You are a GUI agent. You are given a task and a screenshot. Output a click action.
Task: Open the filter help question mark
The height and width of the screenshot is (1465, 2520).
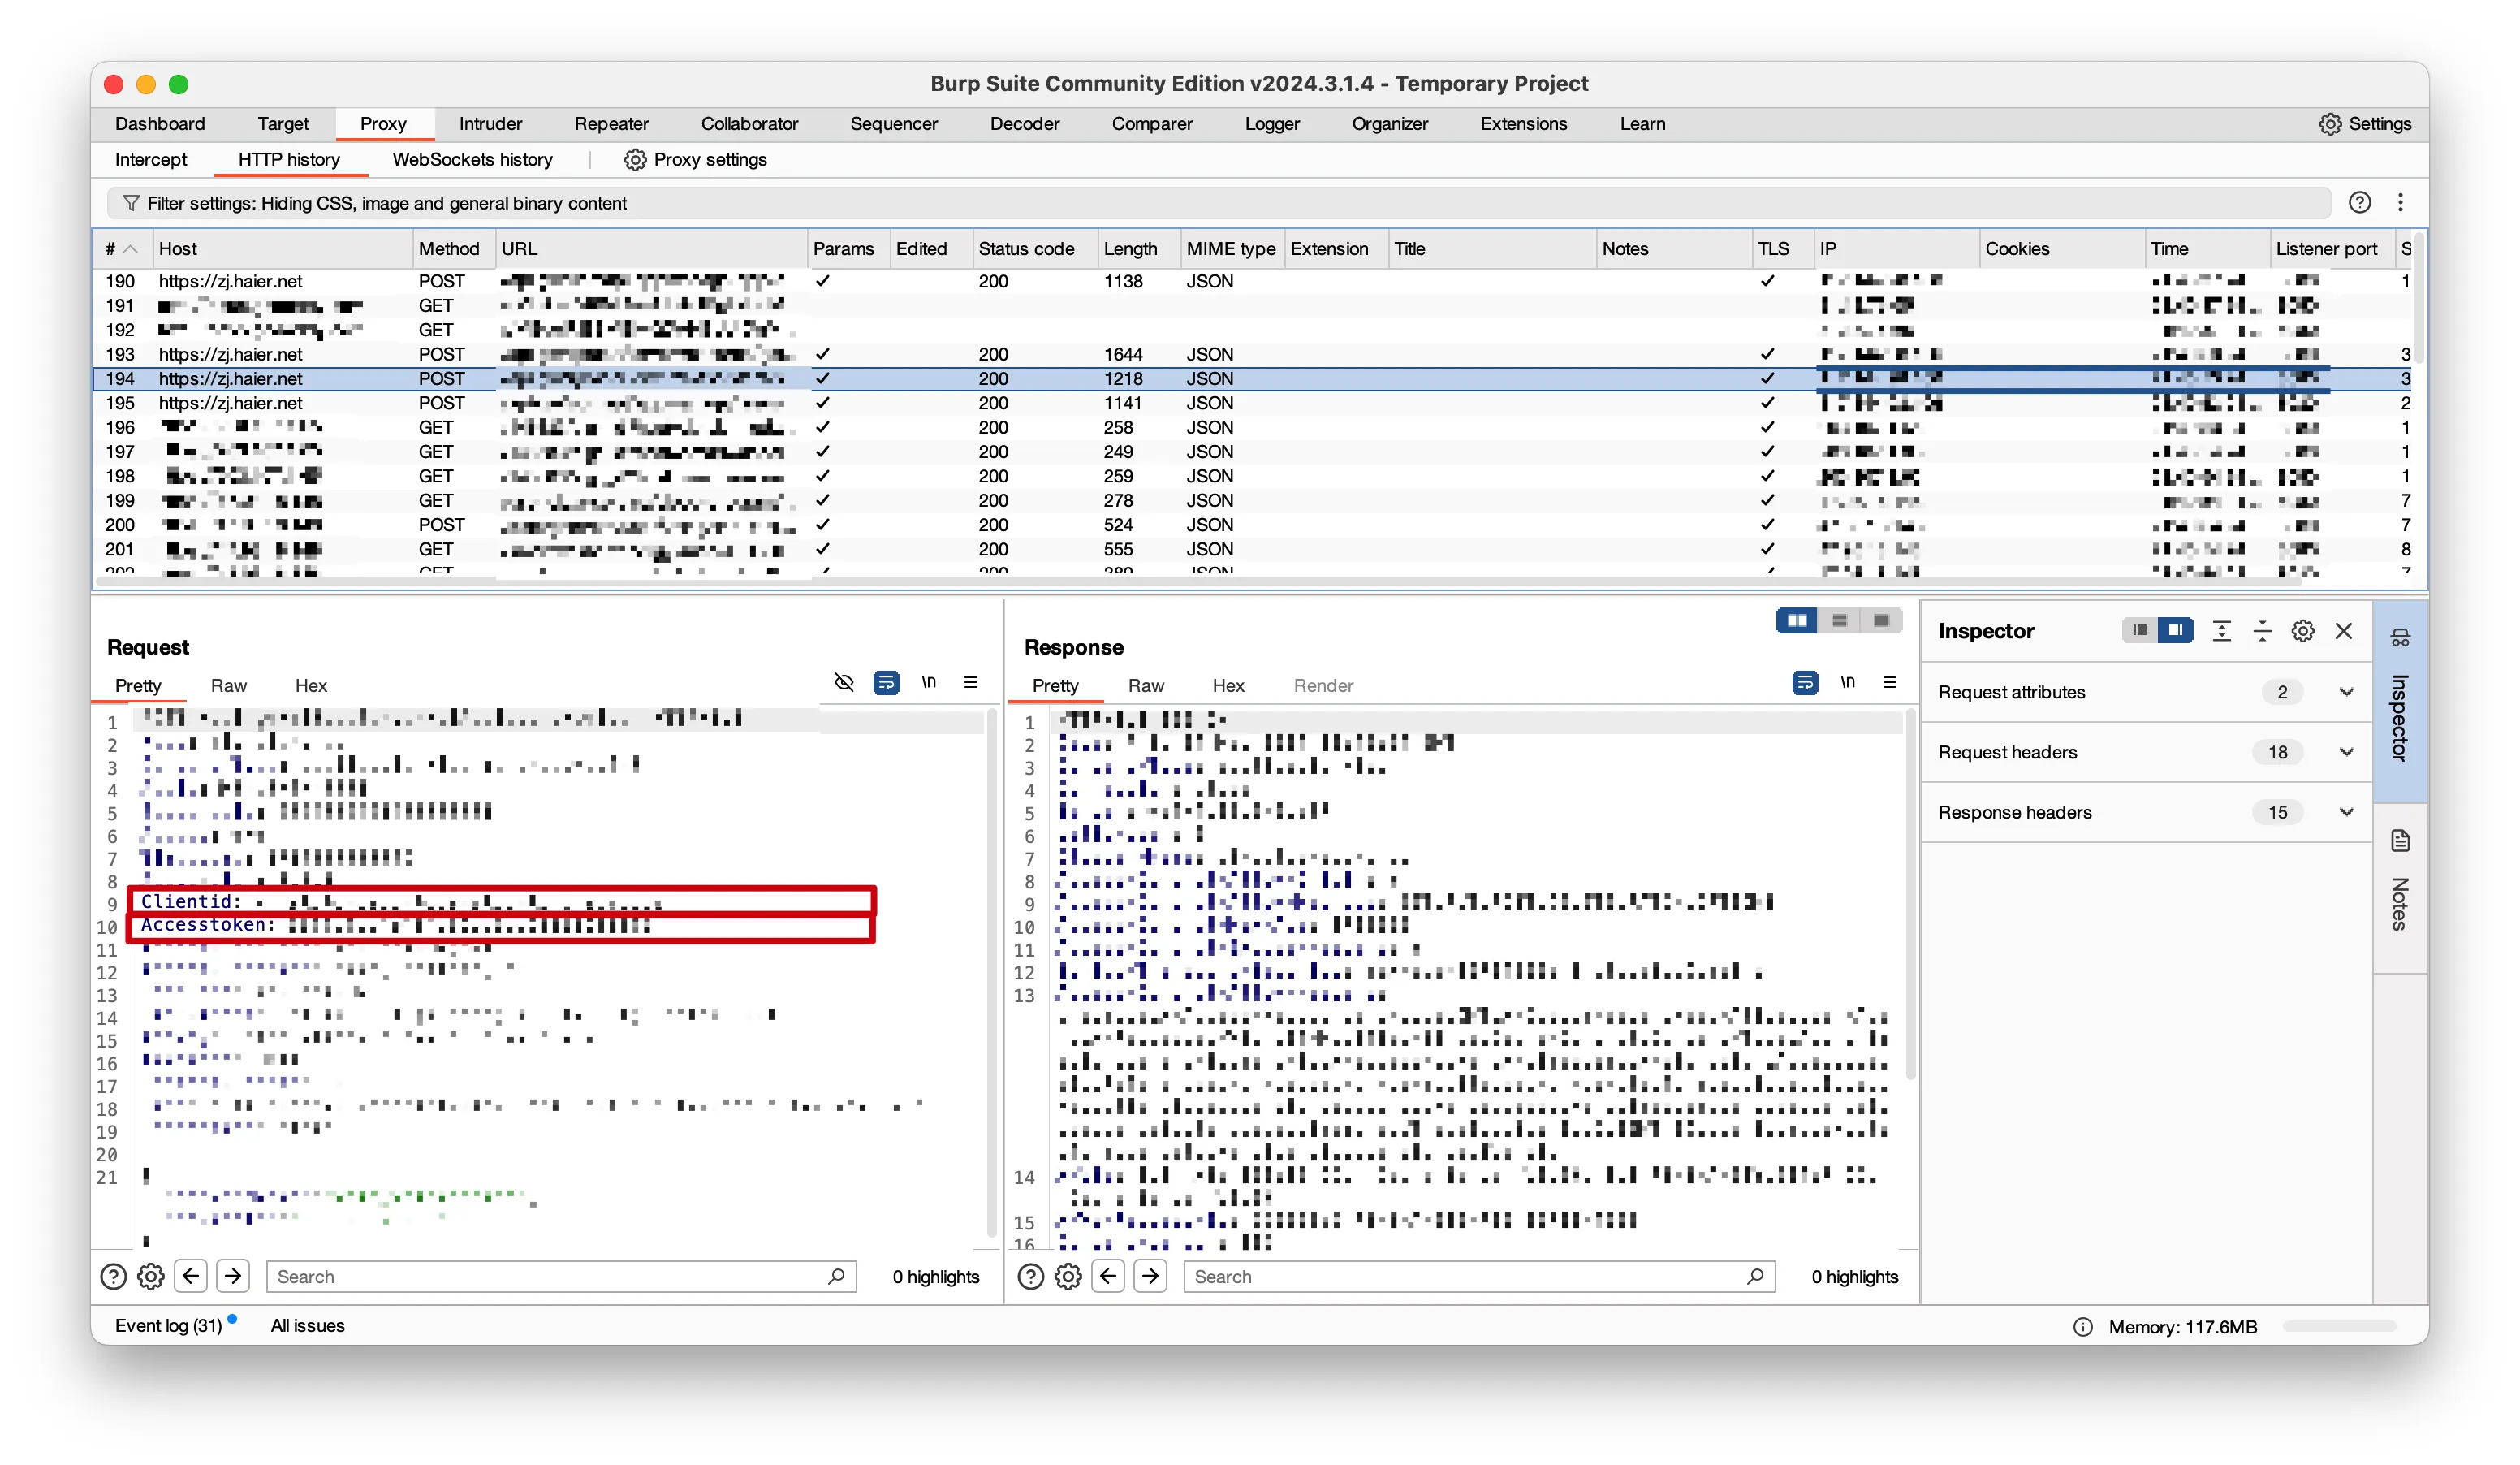pyautogui.click(x=2359, y=203)
